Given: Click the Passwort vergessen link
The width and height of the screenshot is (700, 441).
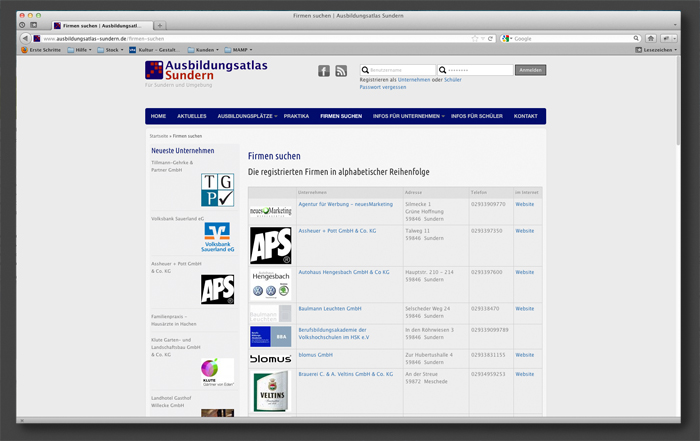Looking at the screenshot, I should click(383, 87).
